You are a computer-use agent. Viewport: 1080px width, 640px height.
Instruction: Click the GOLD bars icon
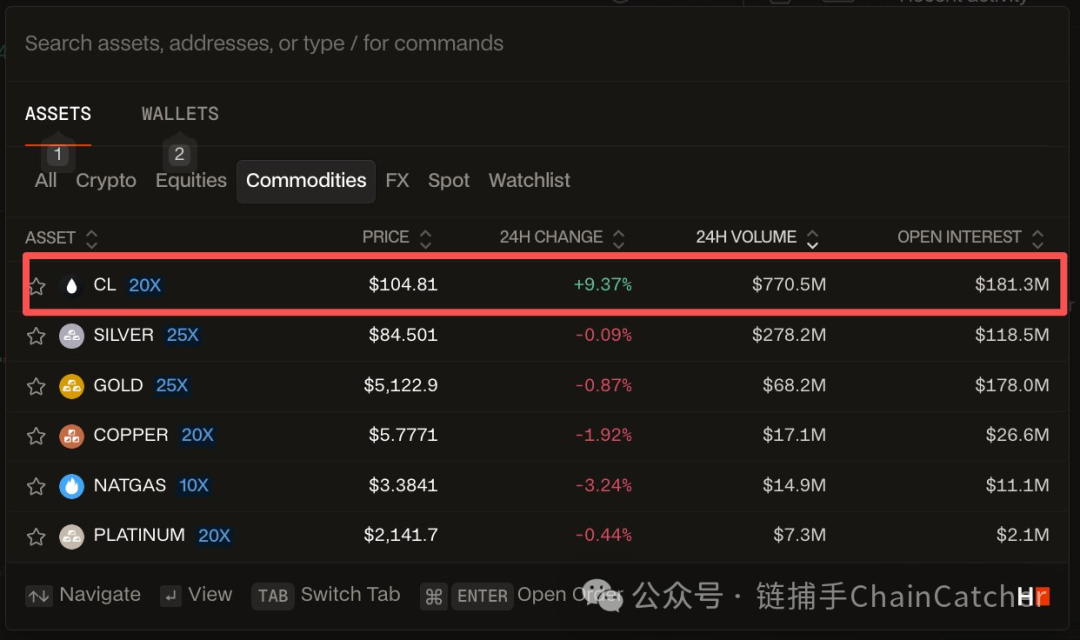pyautogui.click(x=72, y=386)
